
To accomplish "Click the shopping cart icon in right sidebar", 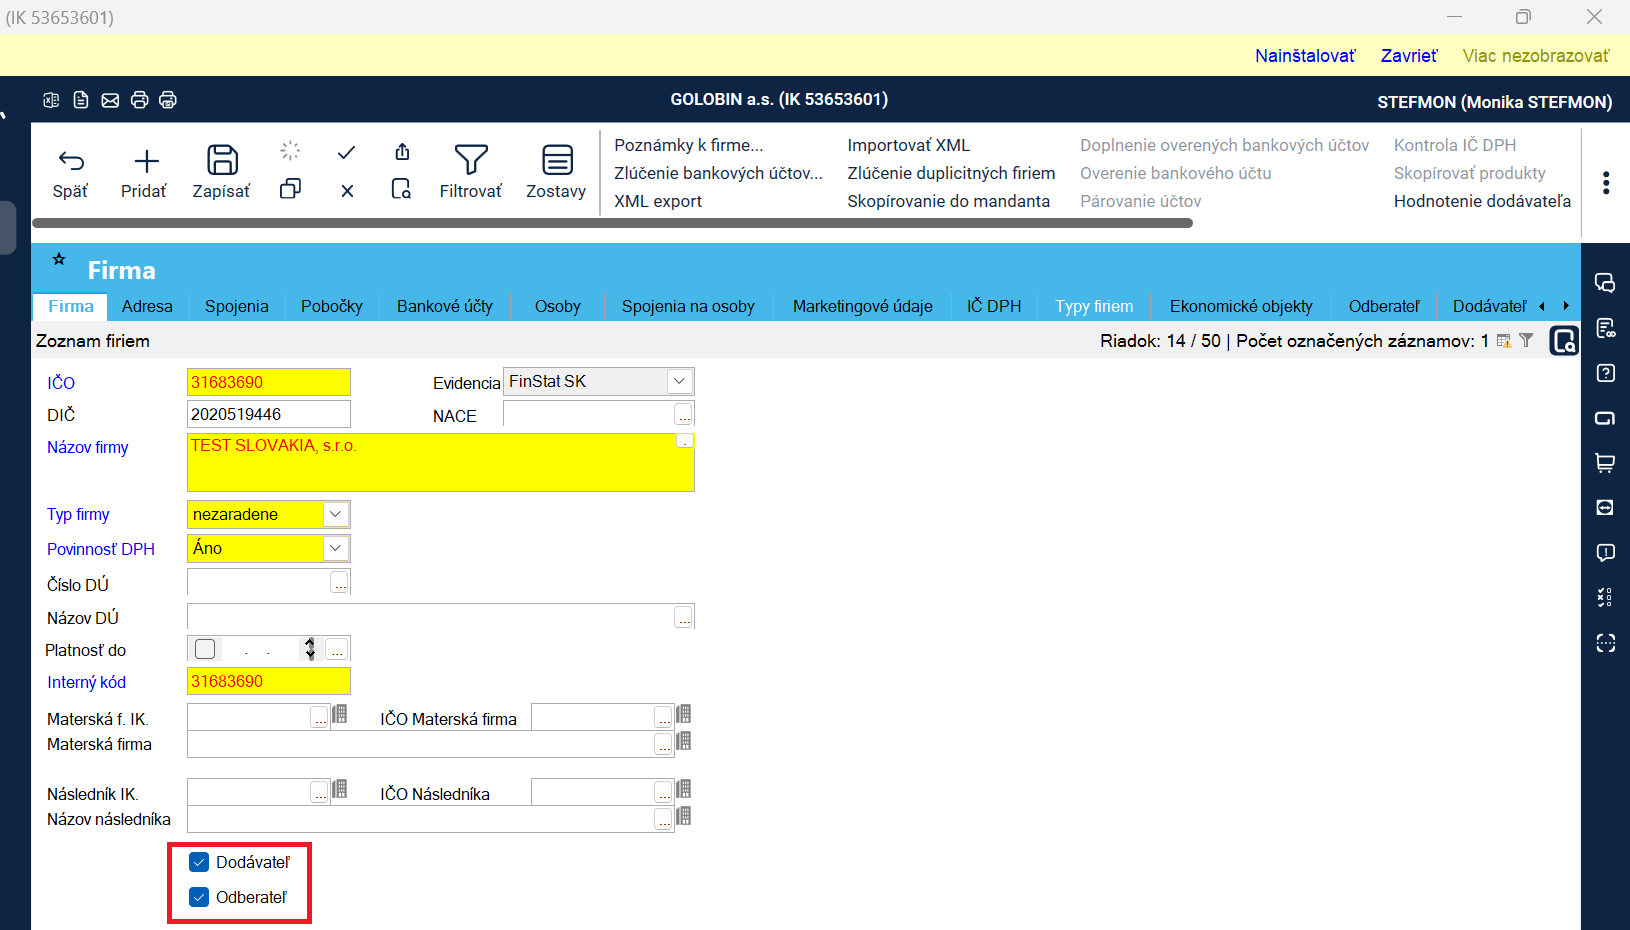I will (x=1605, y=463).
